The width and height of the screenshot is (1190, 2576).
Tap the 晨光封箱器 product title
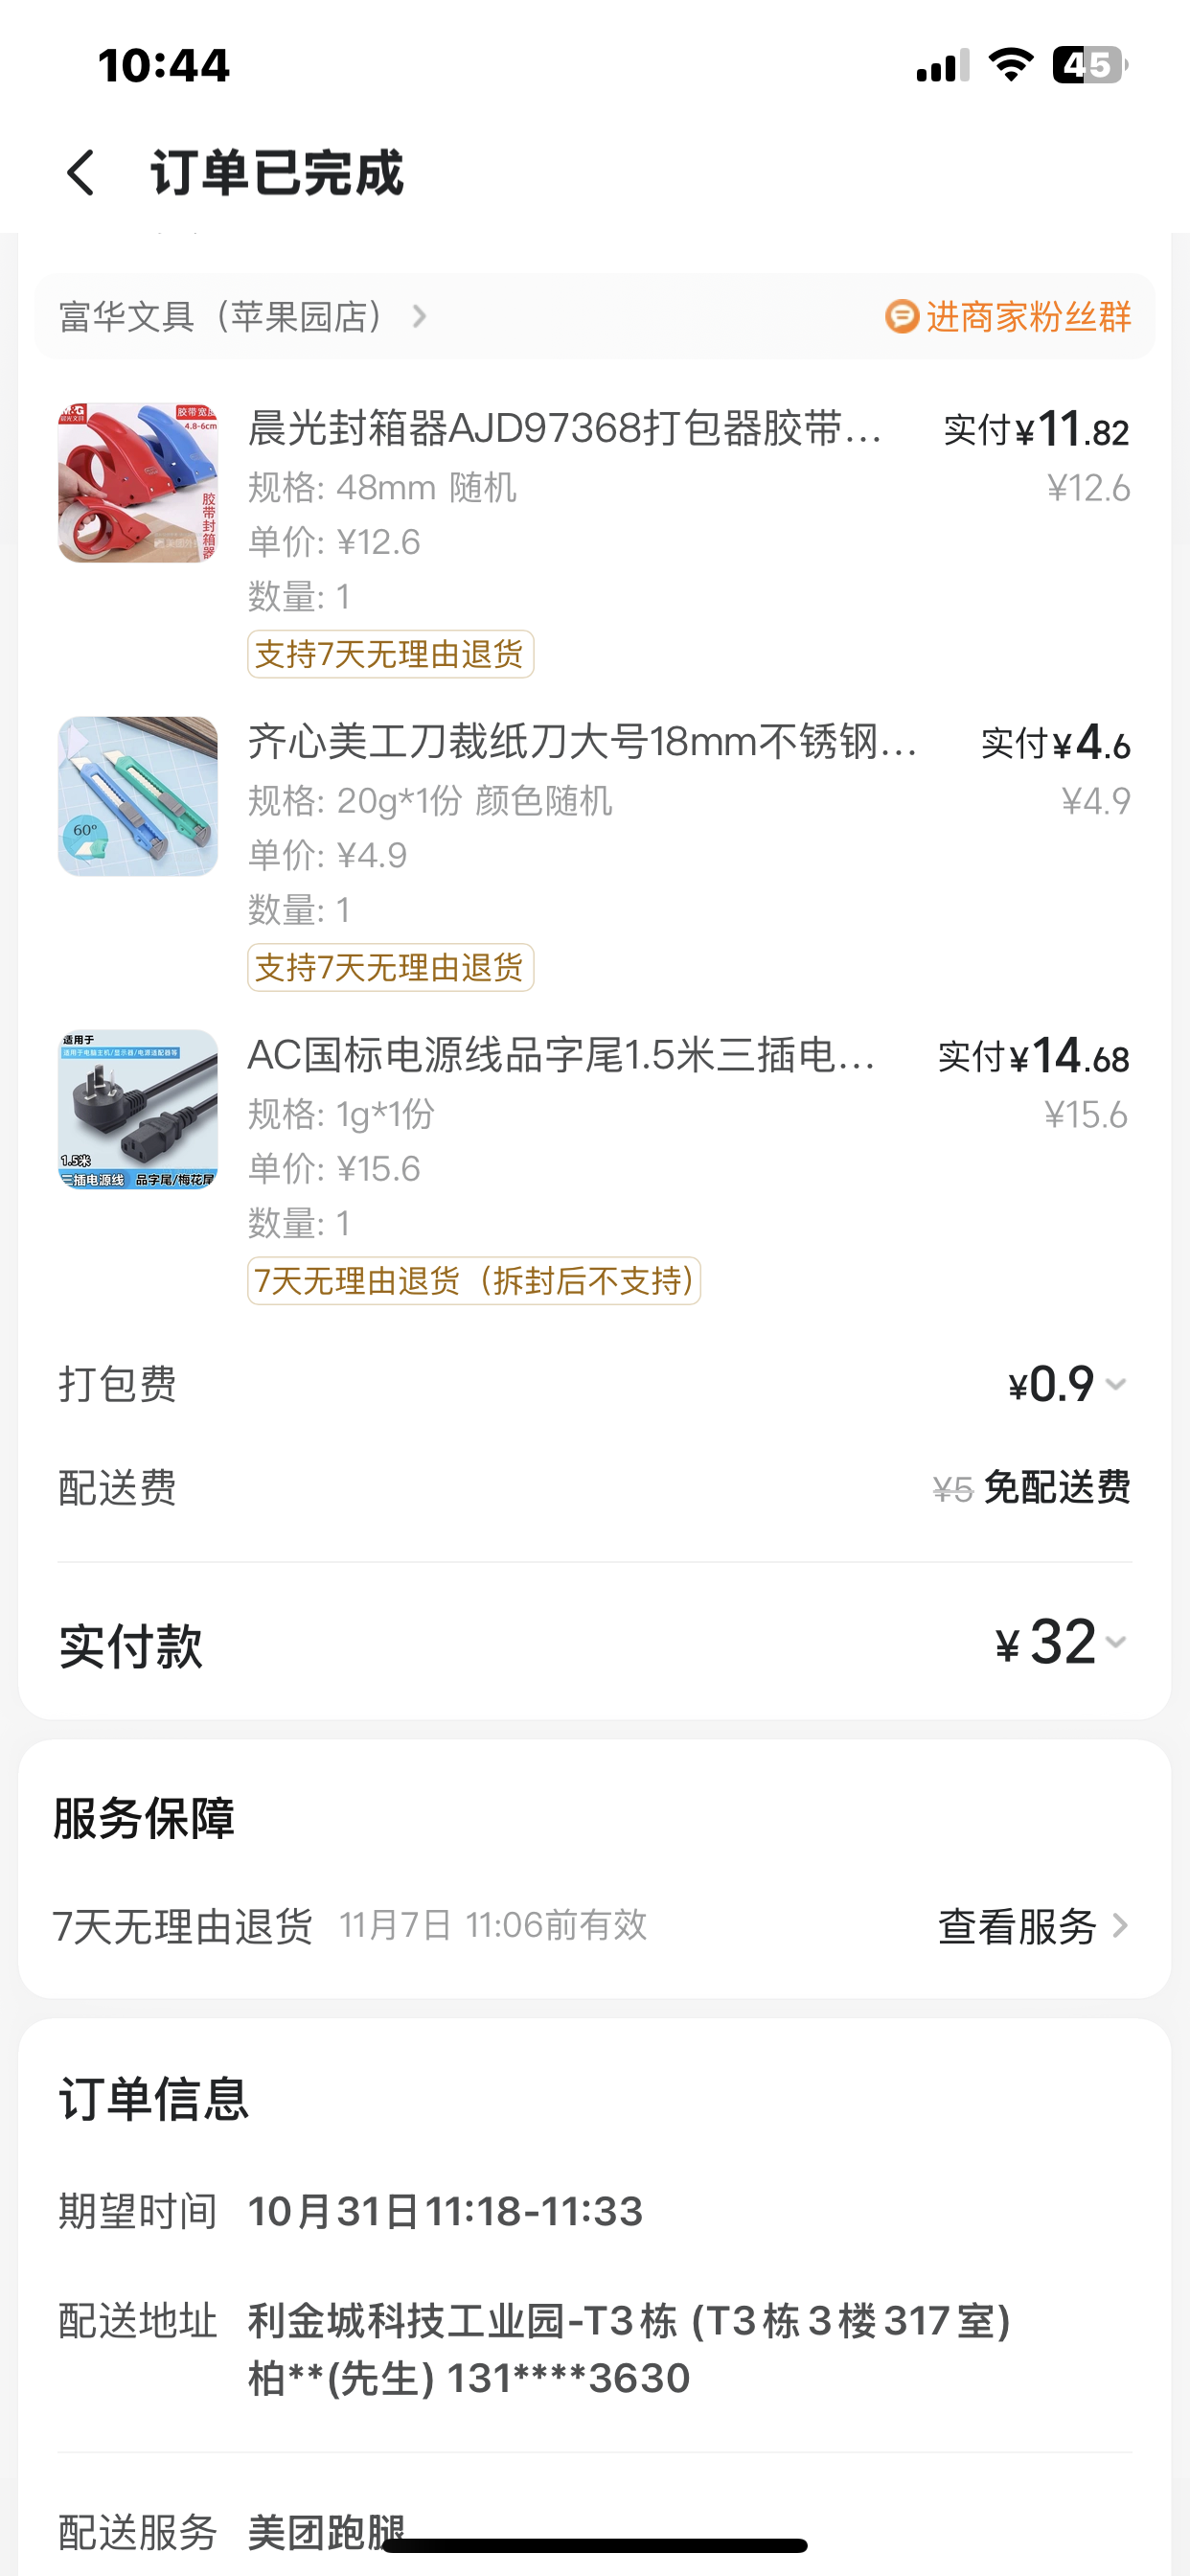click(x=564, y=429)
